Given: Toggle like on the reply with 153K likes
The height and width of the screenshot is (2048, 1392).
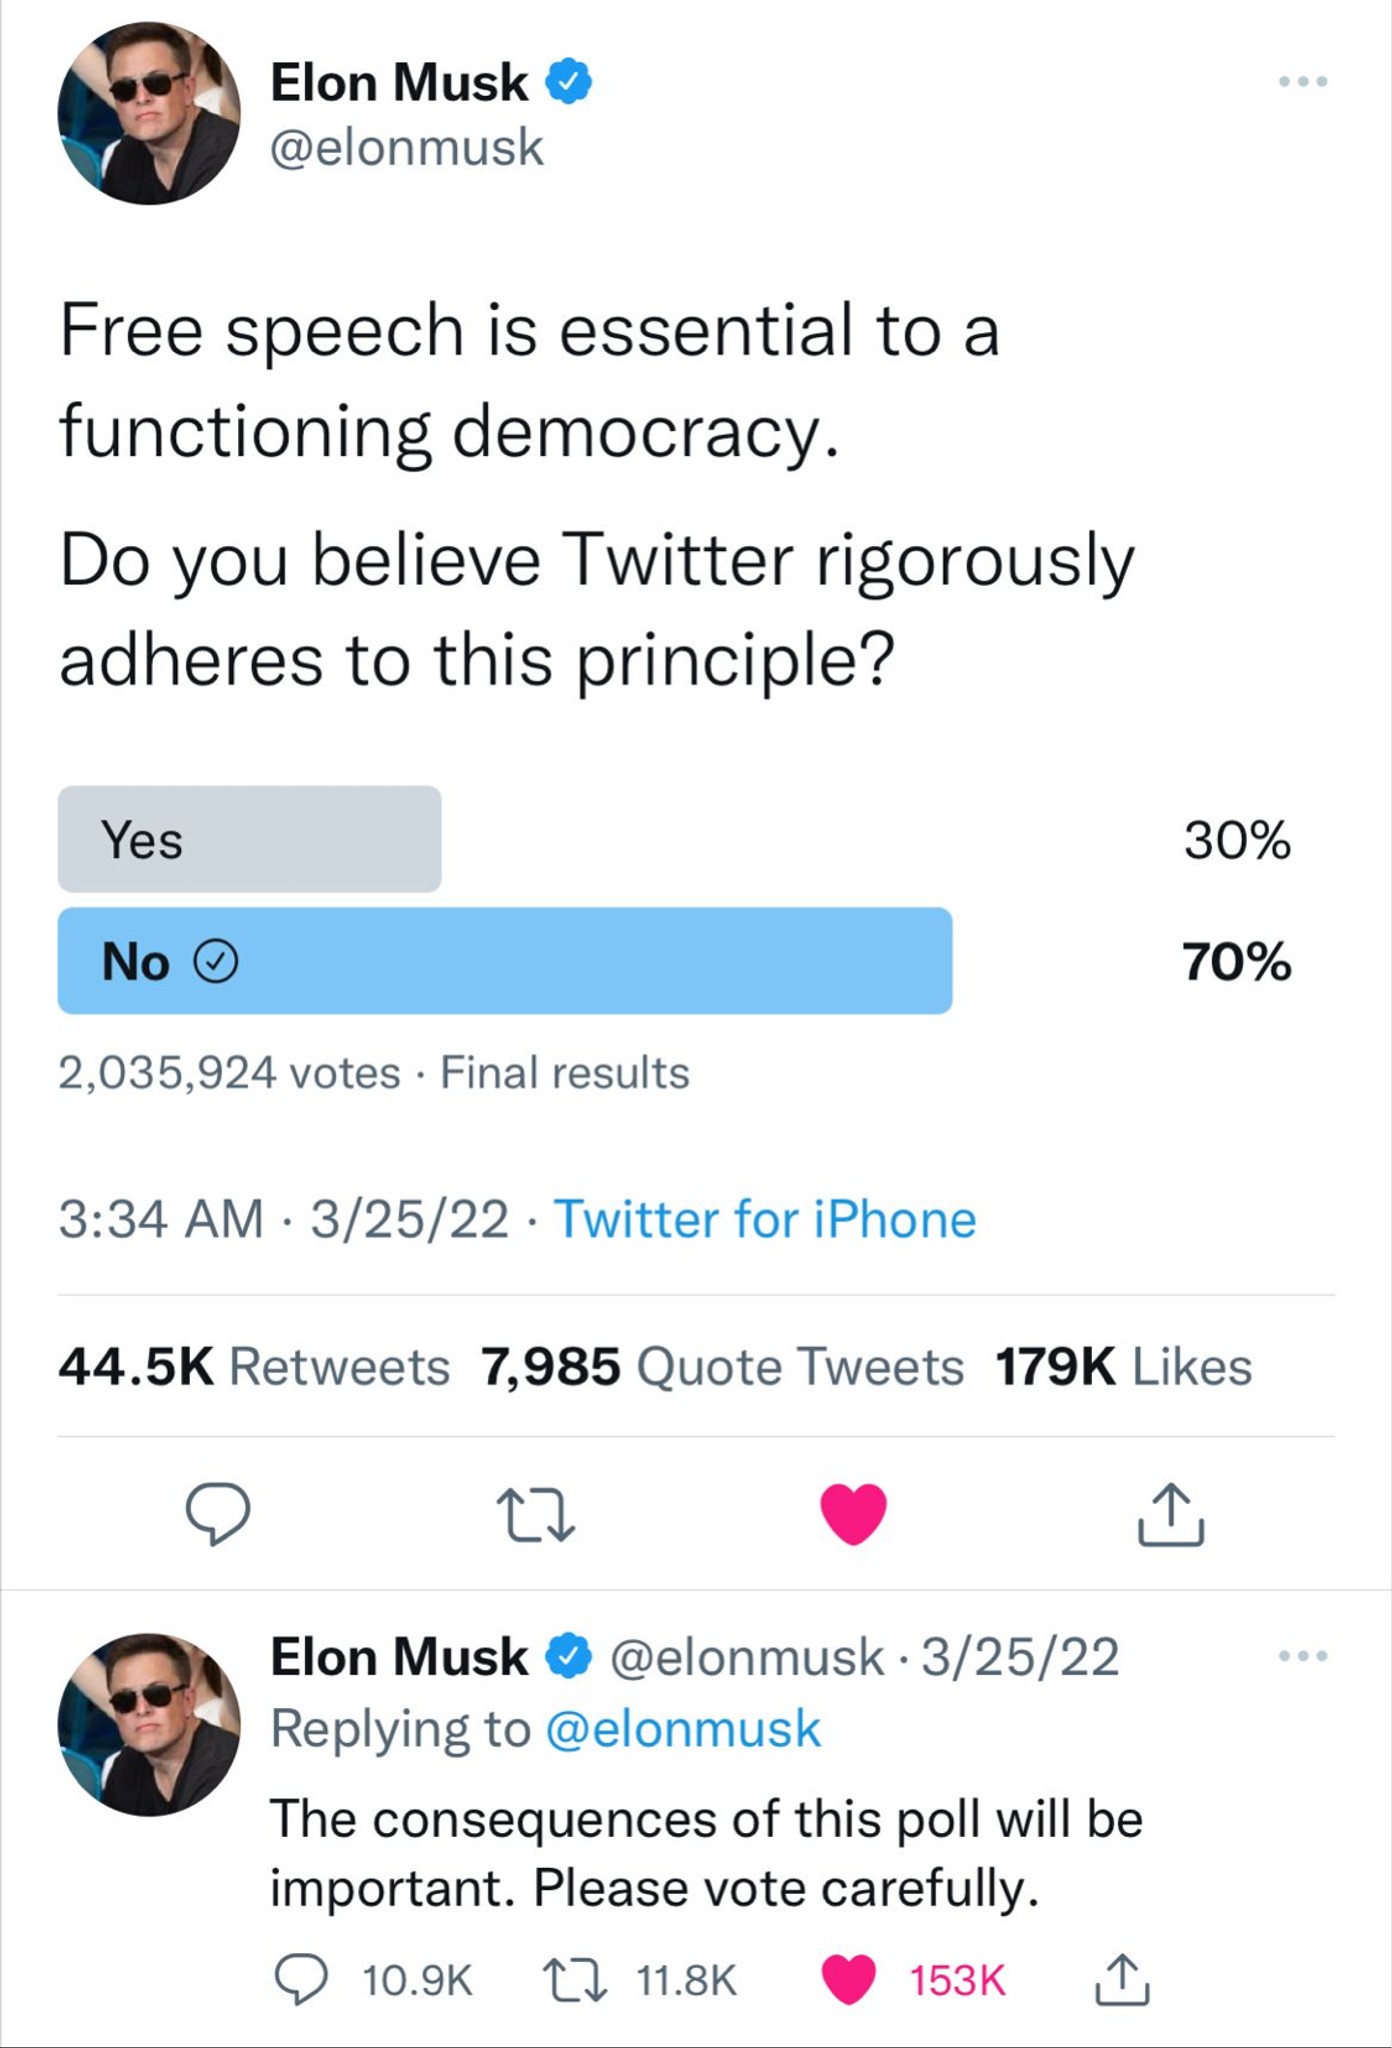Looking at the screenshot, I should [848, 1980].
